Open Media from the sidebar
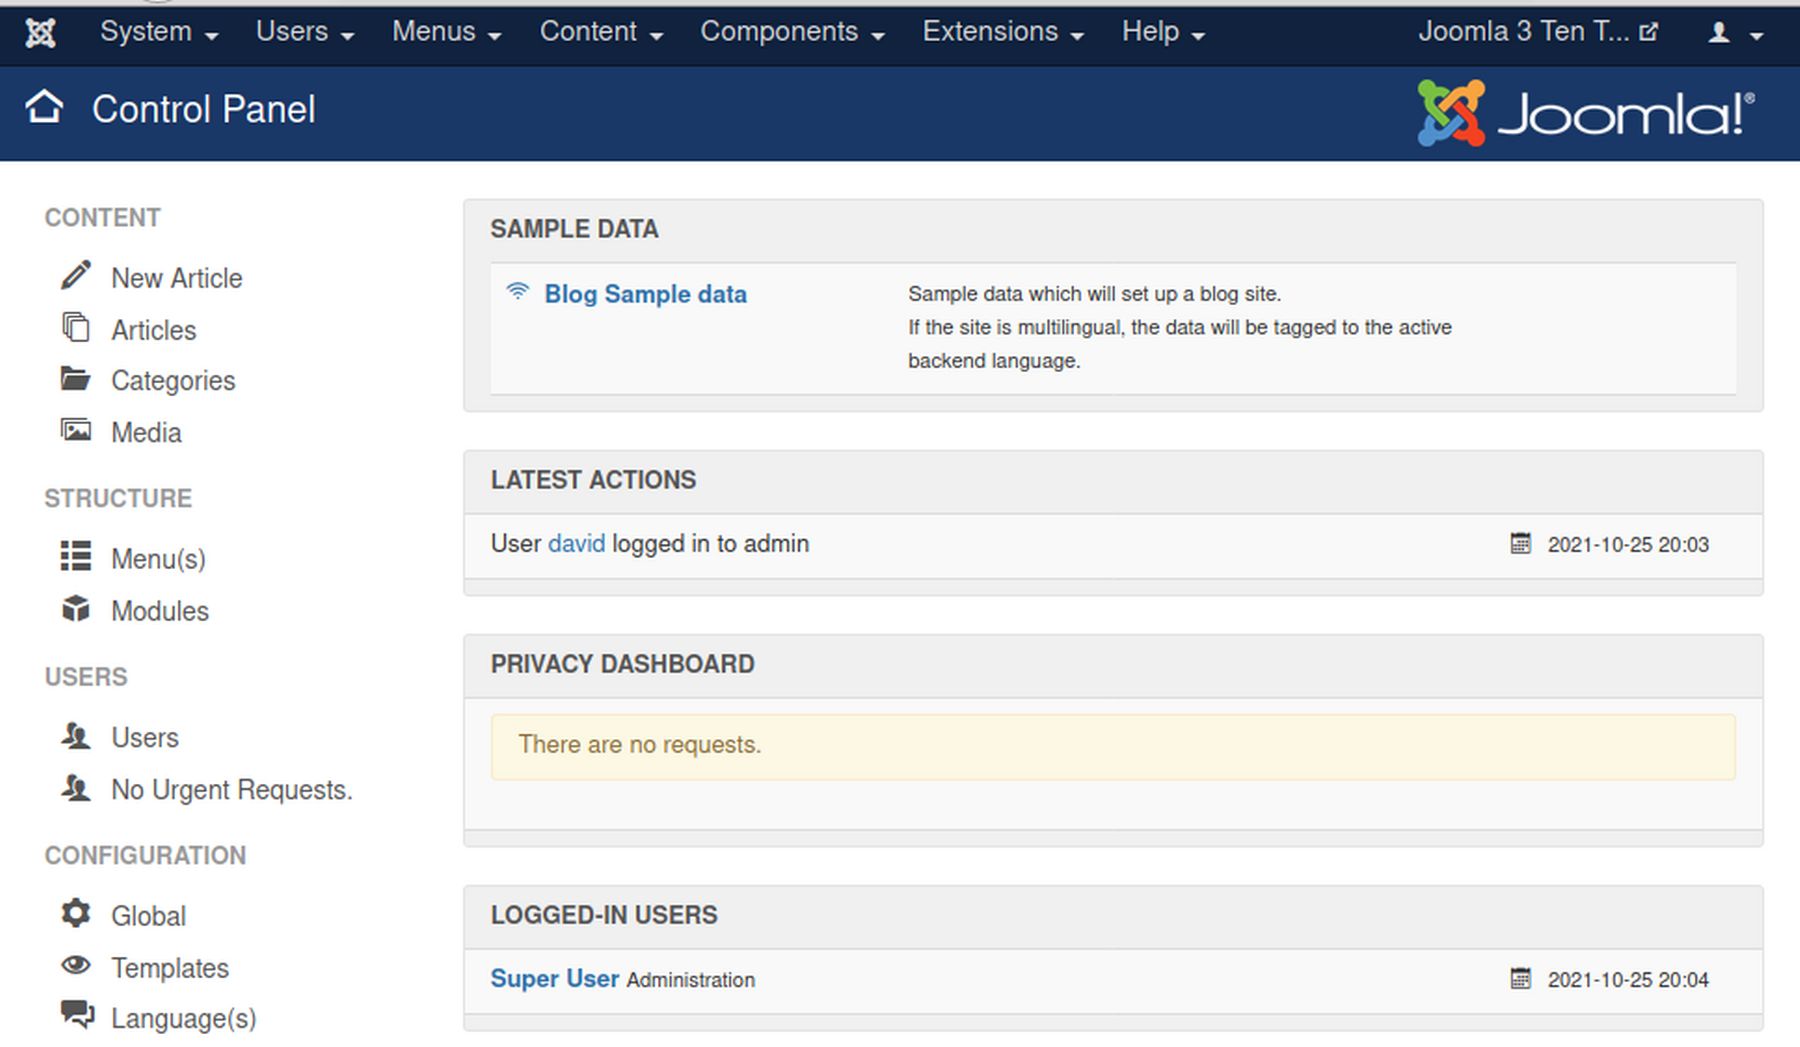 tap(146, 433)
